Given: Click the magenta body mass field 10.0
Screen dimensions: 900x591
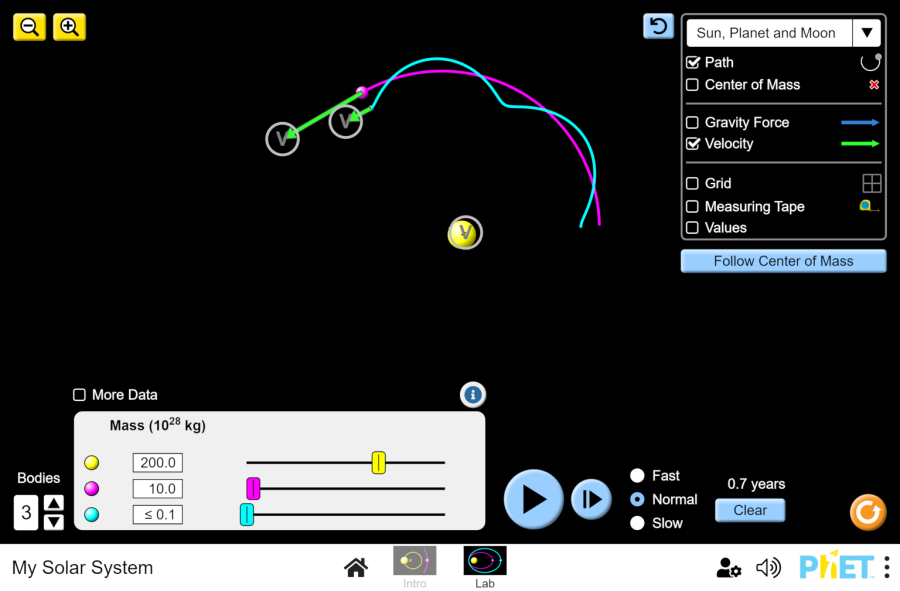Looking at the screenshot, I should [x=158, y=489].
